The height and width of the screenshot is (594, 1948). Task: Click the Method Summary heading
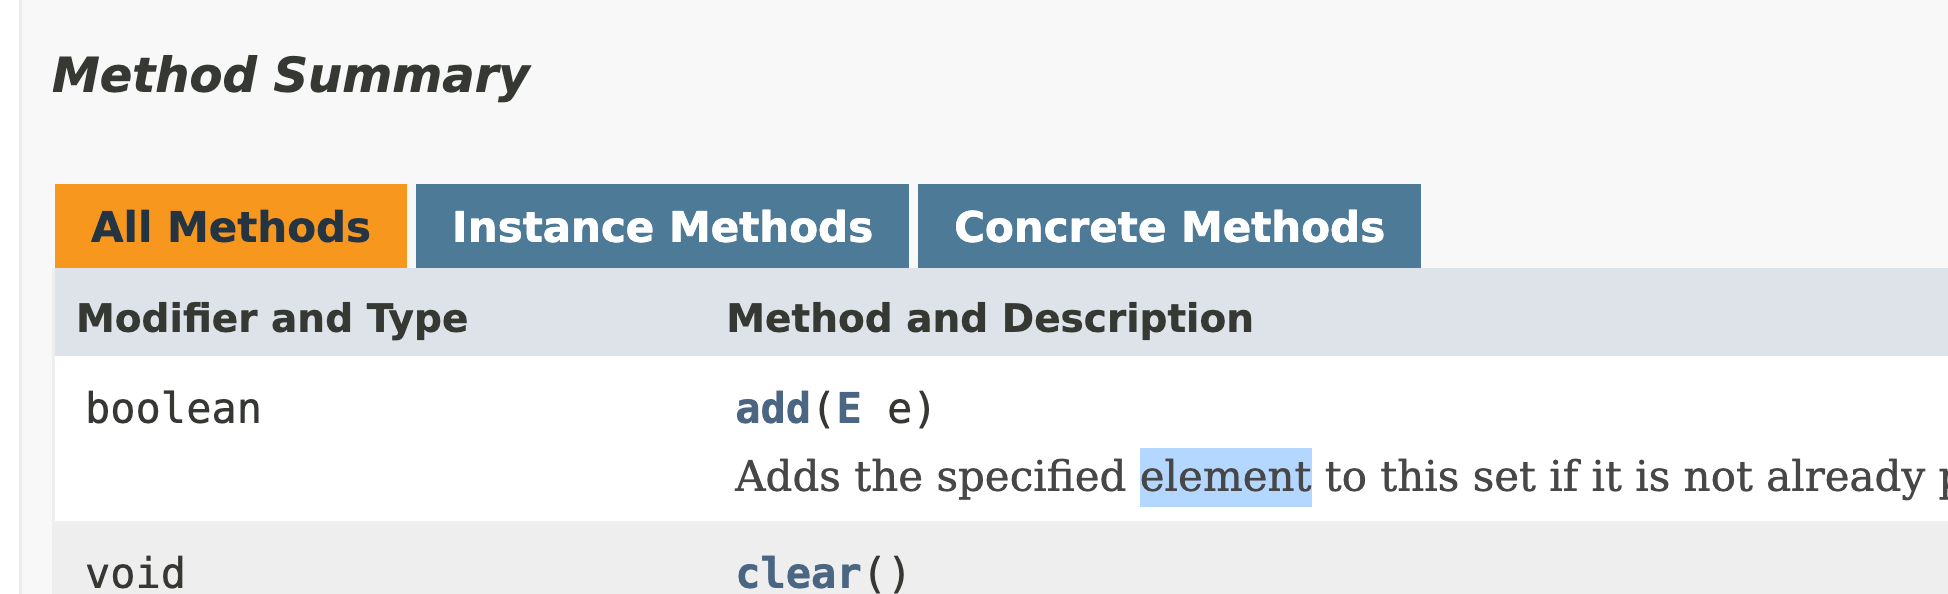pyautogui.click(x=290, y=76)
